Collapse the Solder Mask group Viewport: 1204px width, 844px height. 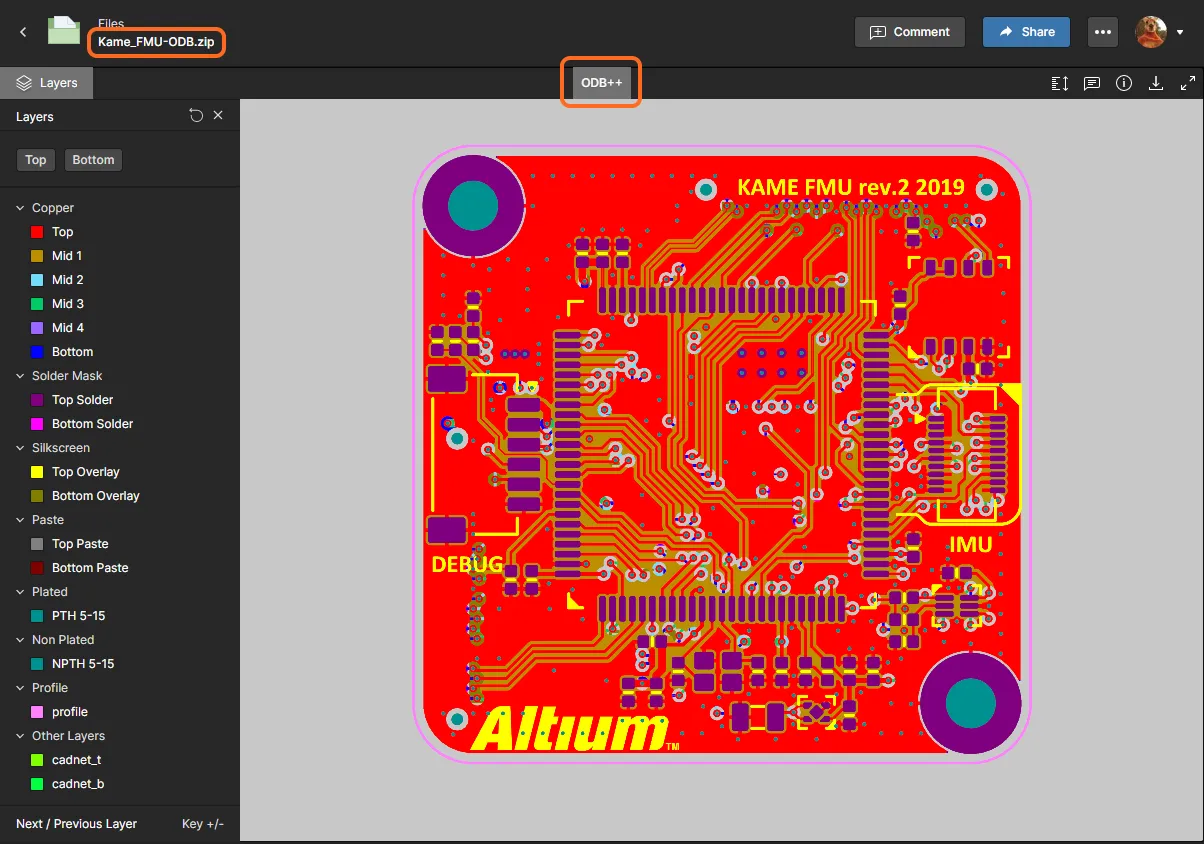(20, 376)
